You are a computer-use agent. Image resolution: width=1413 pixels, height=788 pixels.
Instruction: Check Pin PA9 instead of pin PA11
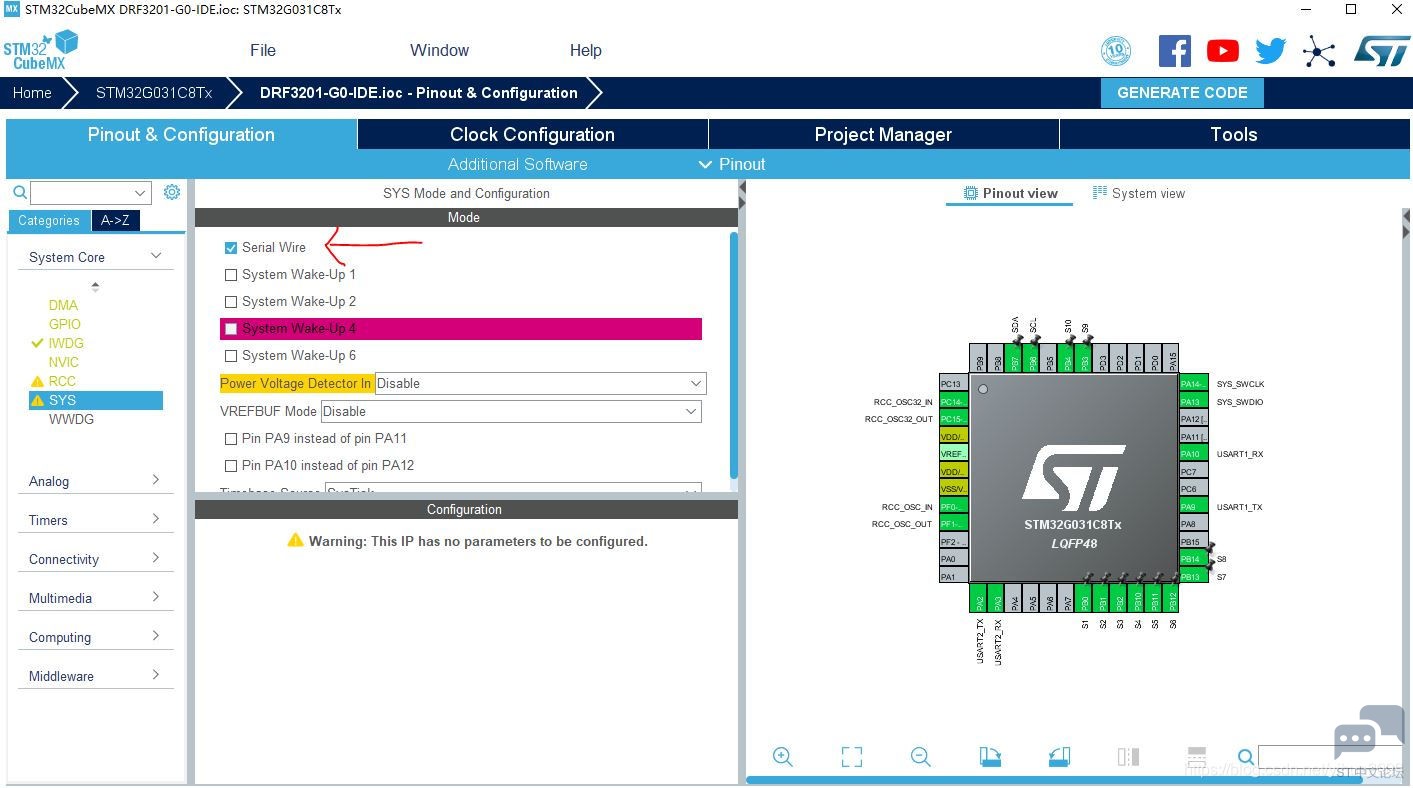tap(231, 439)
